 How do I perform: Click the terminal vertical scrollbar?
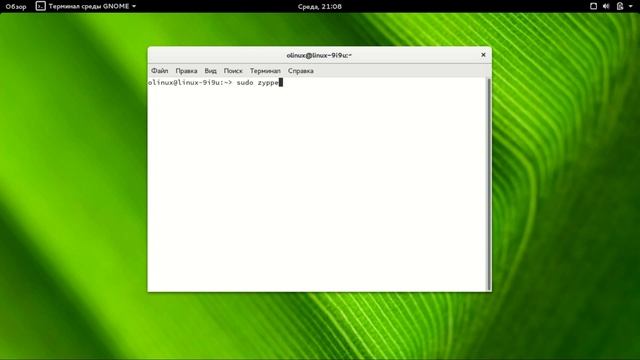(x=489, y=184)
